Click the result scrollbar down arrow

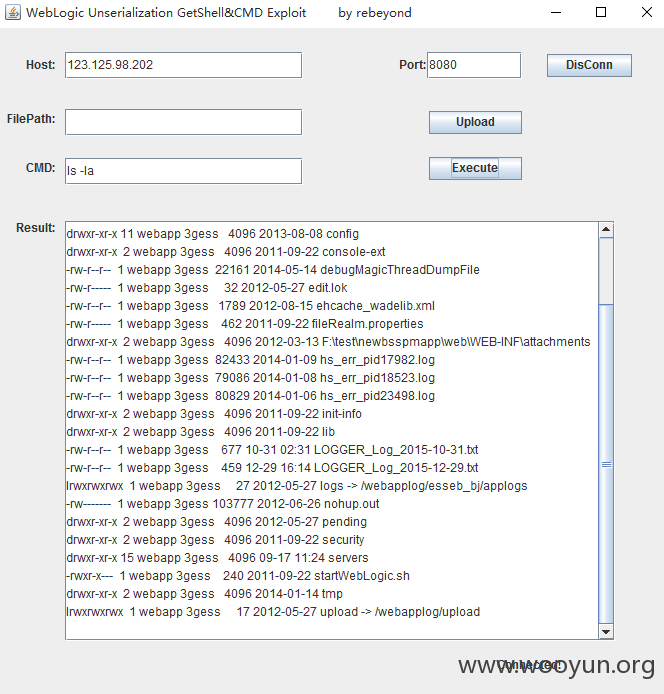[606, 632]
